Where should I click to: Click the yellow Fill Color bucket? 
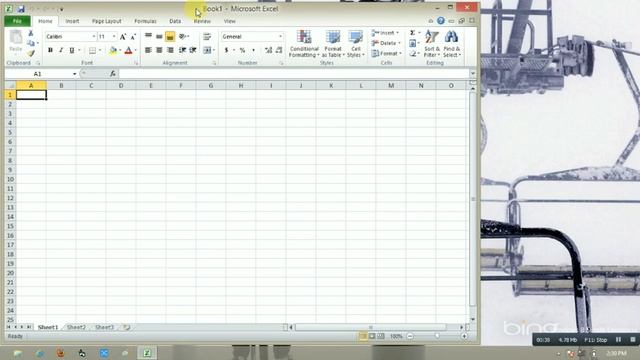[x=113, y=50]
